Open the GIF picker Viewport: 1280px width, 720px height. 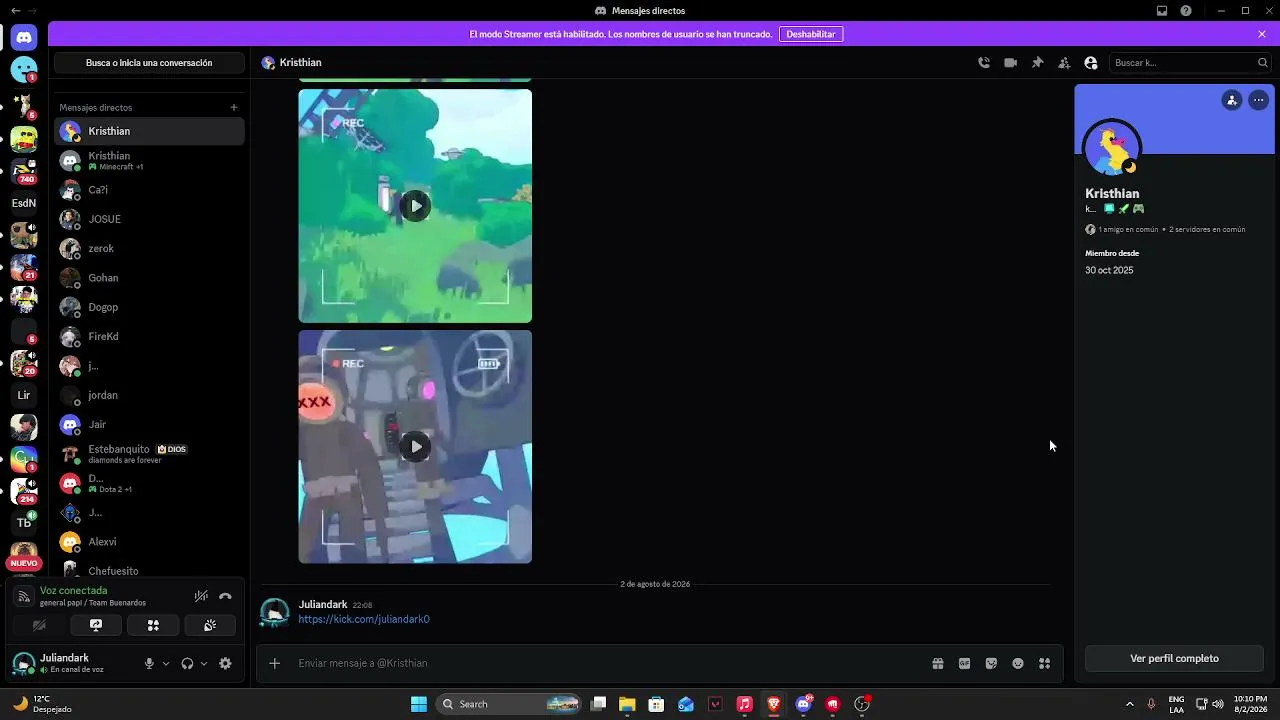click(965, 663)
